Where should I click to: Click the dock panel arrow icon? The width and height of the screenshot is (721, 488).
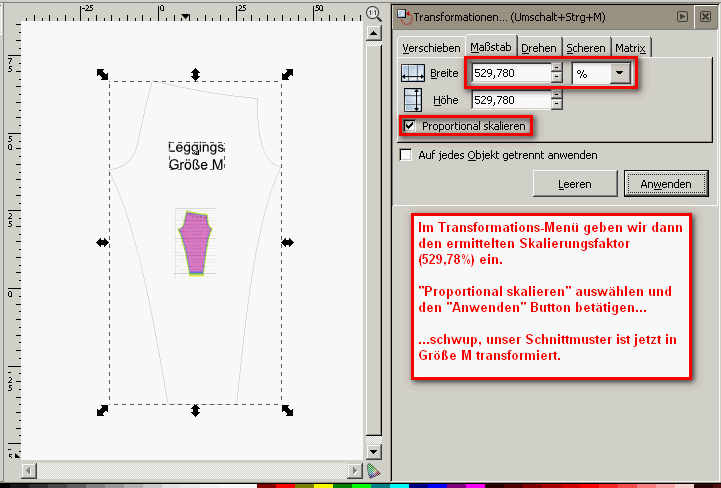point(682,15)
